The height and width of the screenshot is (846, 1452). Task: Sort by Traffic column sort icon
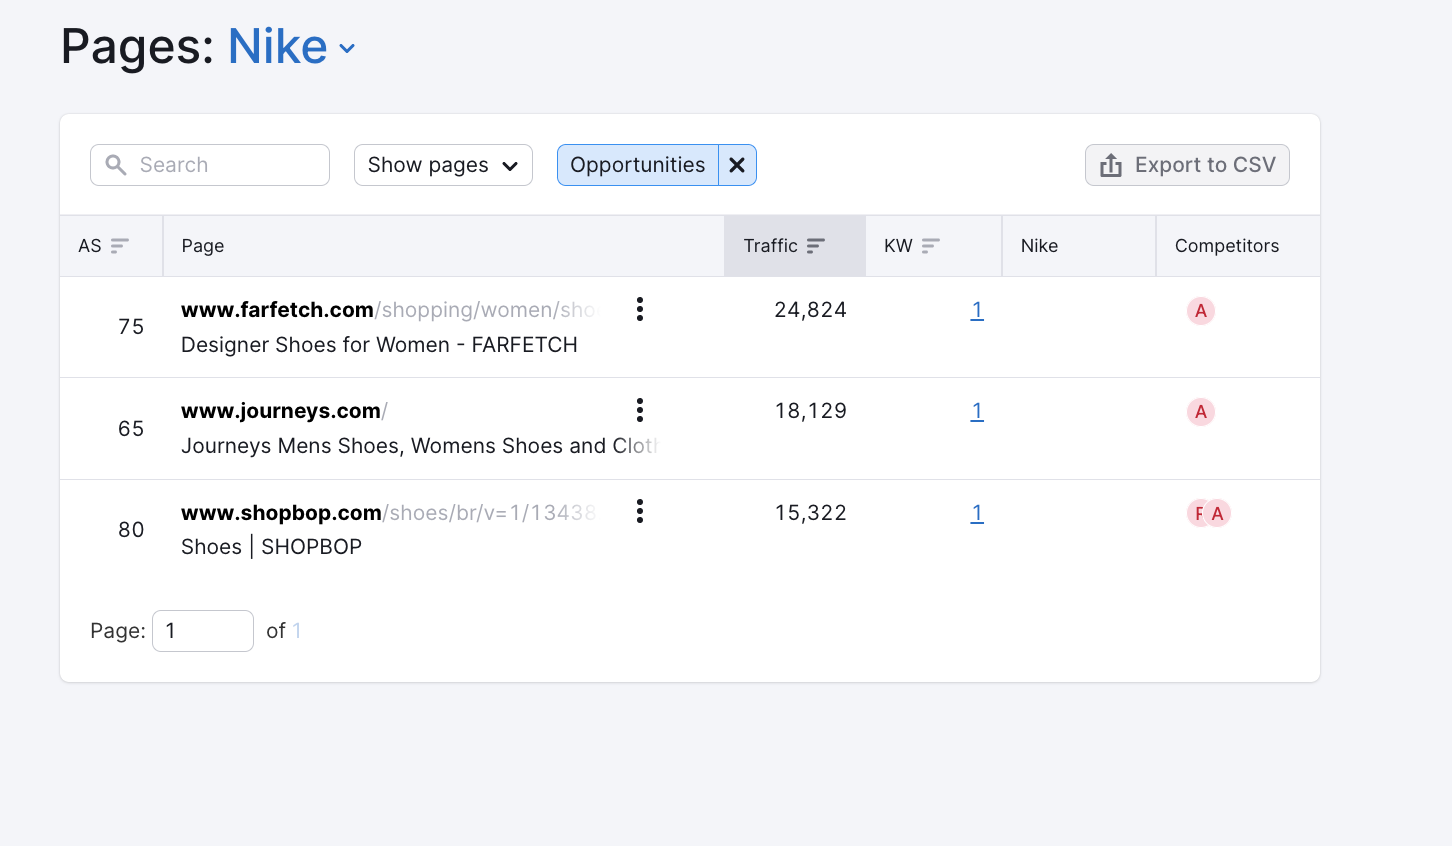(x=816, y=246)
